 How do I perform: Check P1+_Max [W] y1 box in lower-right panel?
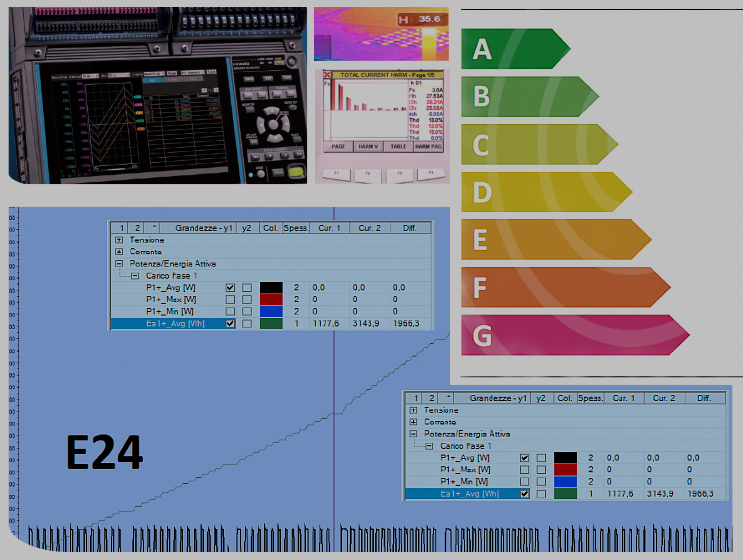tap(525, 470)
